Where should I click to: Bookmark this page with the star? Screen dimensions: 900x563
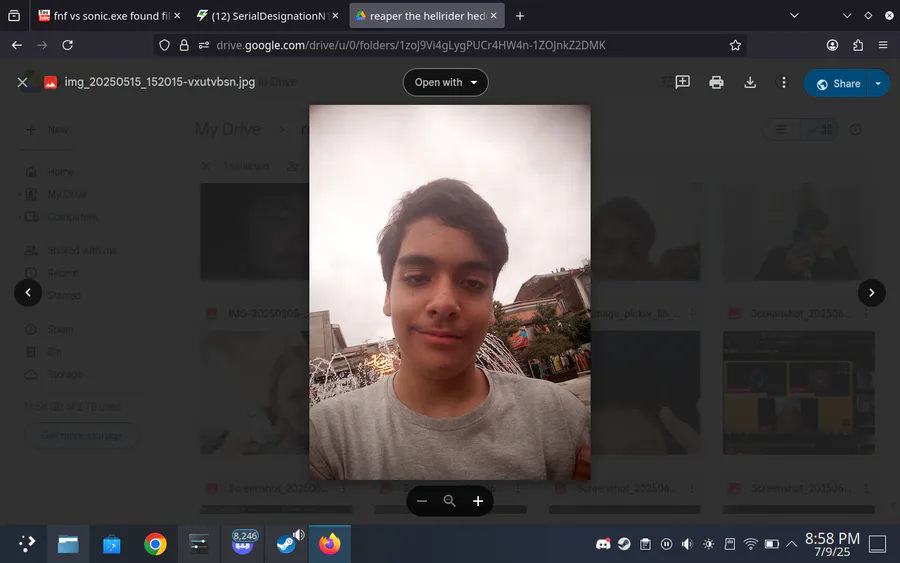pyautogui.click(x=735, y=45)
